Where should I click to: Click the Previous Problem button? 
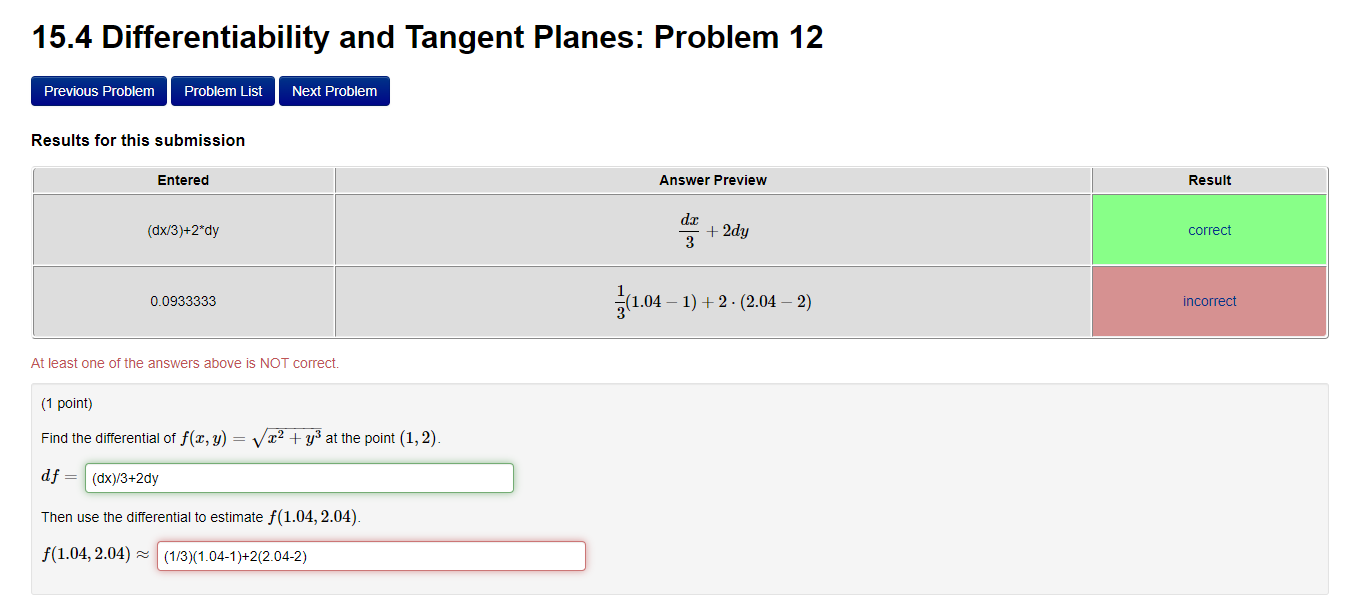pyautogui.click(x=98, y=91)
